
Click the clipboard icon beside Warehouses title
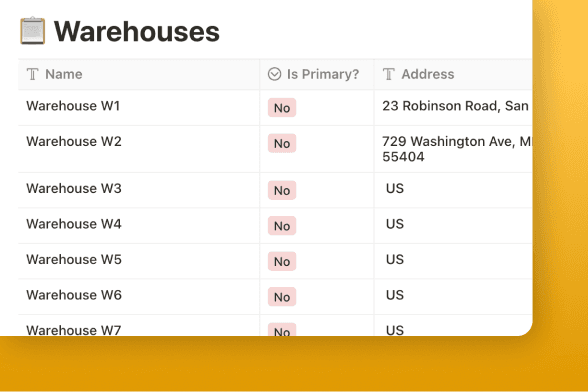coord(33,31)
